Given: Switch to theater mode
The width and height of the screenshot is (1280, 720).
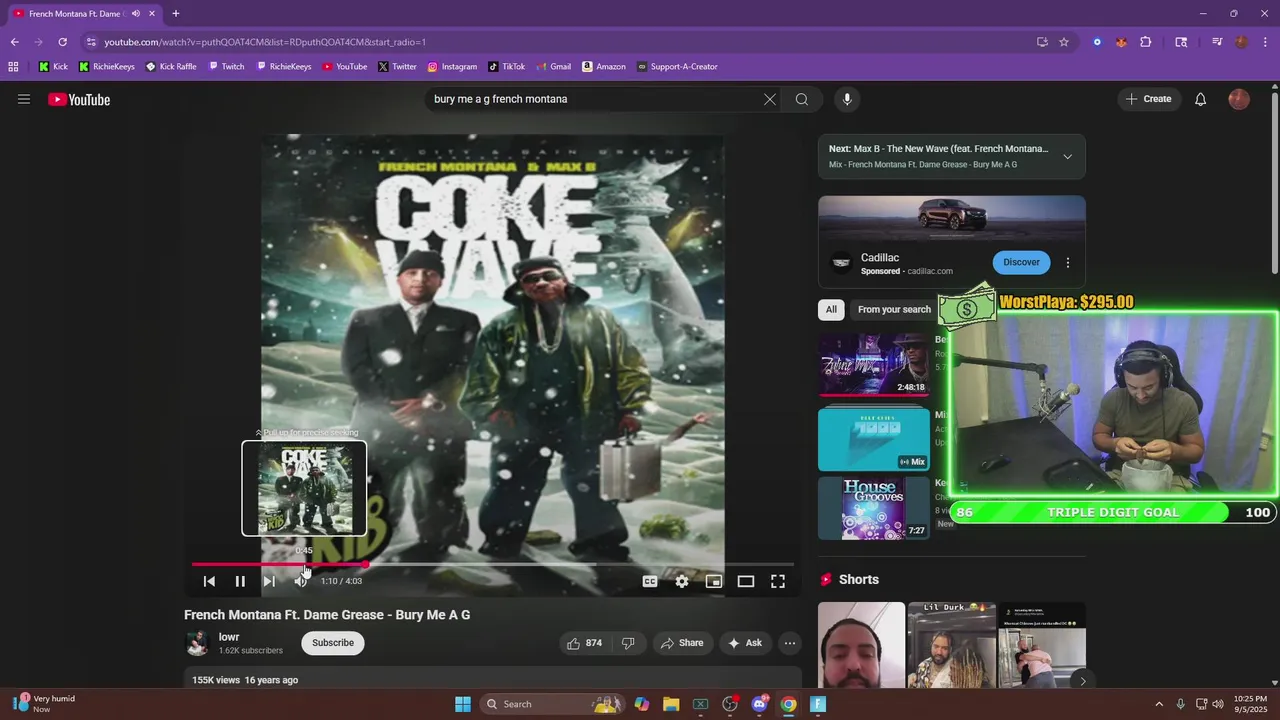Looking at the screenshot, I should pos(746,581).
